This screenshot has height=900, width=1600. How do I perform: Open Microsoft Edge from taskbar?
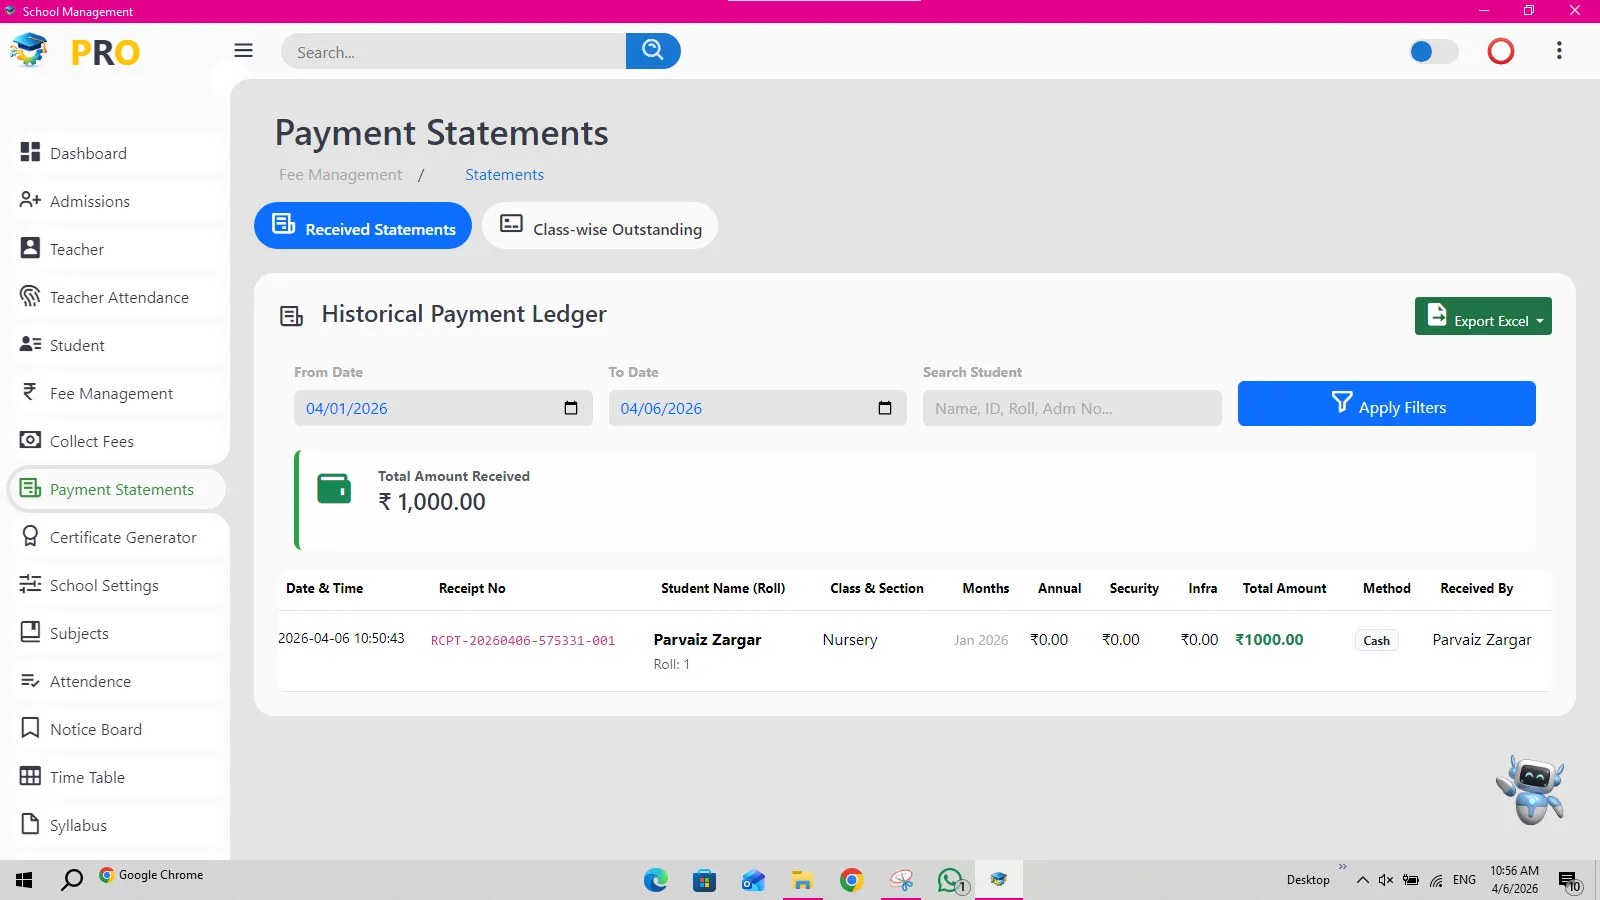point(656,880)
